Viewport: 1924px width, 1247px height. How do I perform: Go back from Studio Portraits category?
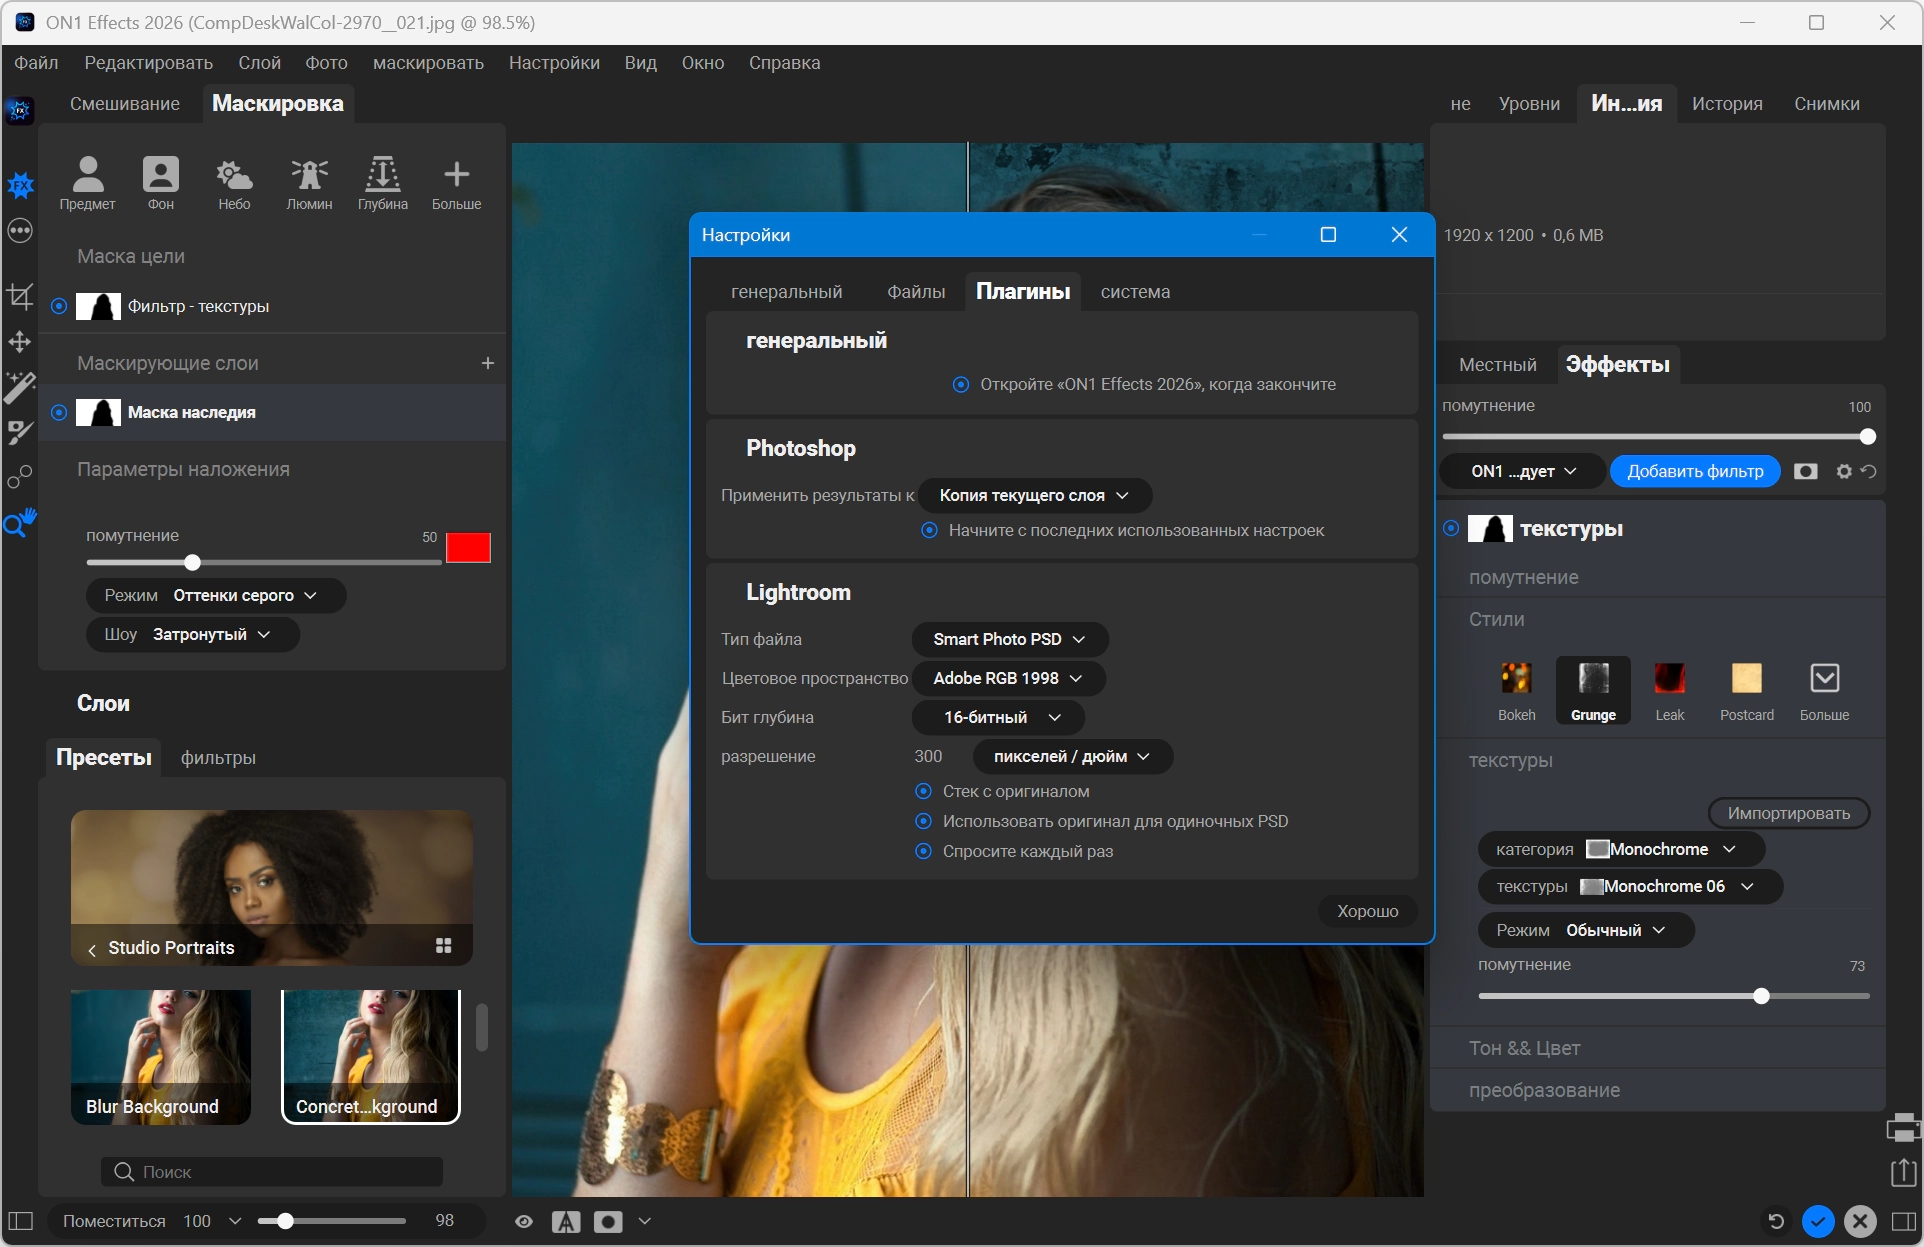coord(92,949)
